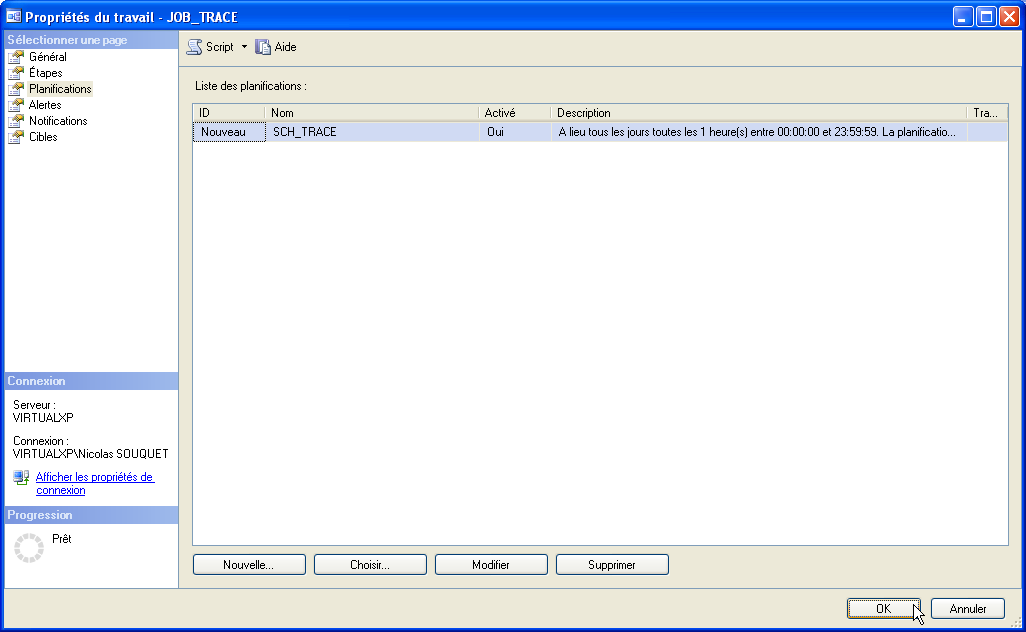The width and height of the screenshot is (1026, 632).
Task: Sort by the Nom column header
Action: click(x=370, y=113)
